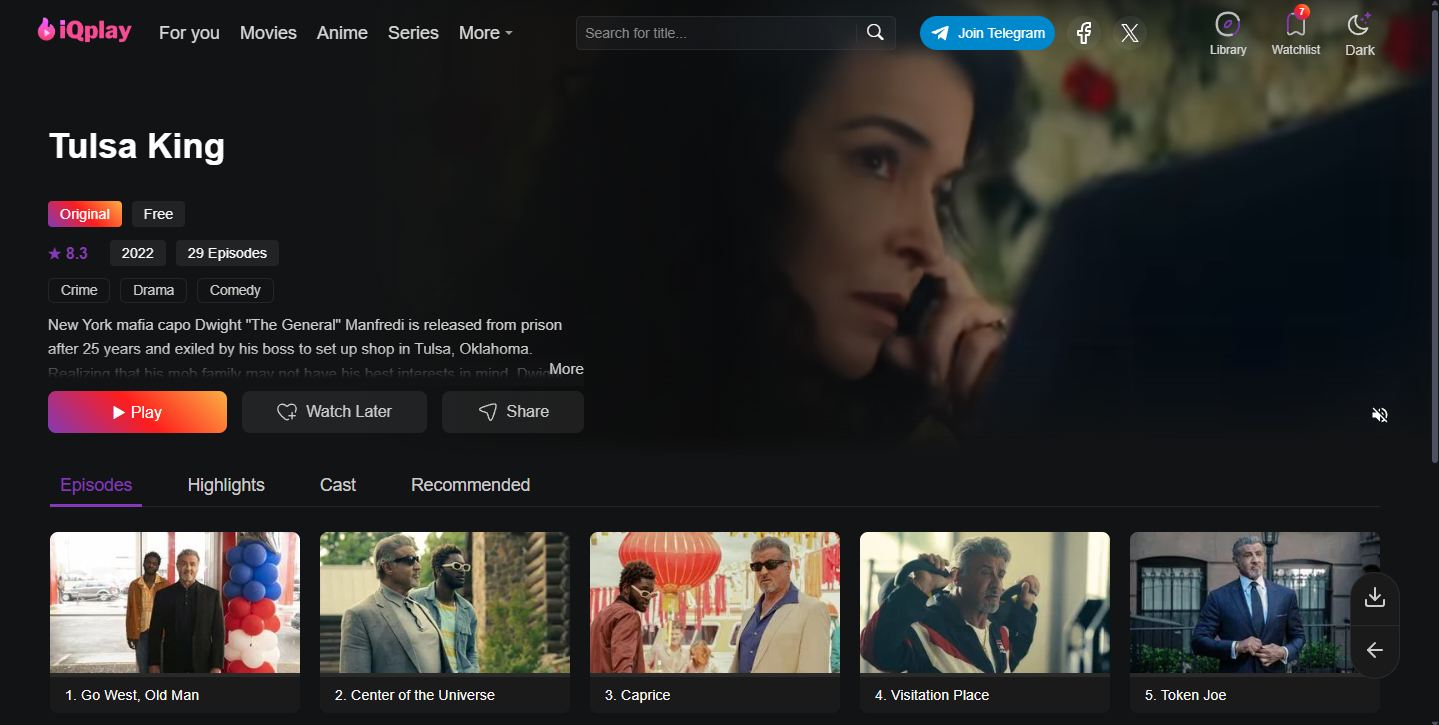Click the search magnifier icon
Image resolution: width=1439 pixels, height=725 pixels.
pos(875,33)
